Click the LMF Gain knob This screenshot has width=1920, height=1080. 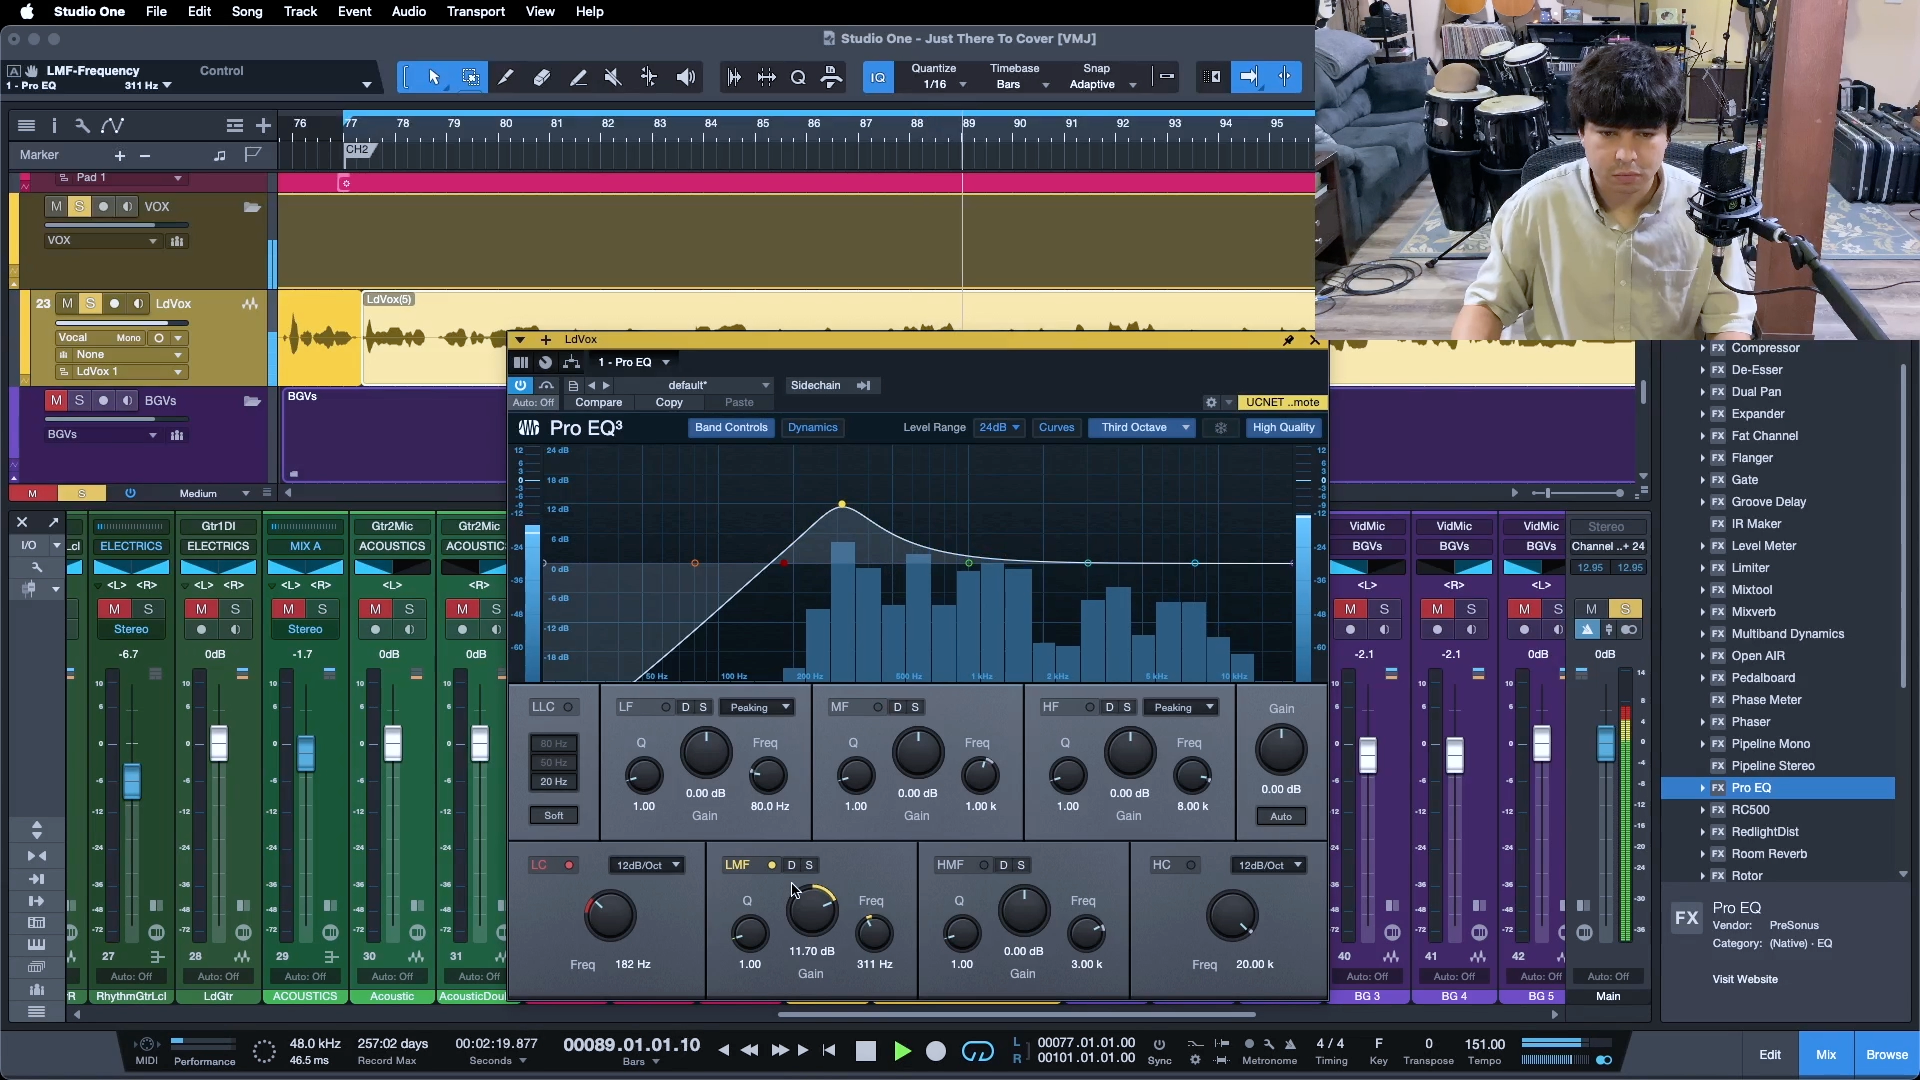click(811, 910)
